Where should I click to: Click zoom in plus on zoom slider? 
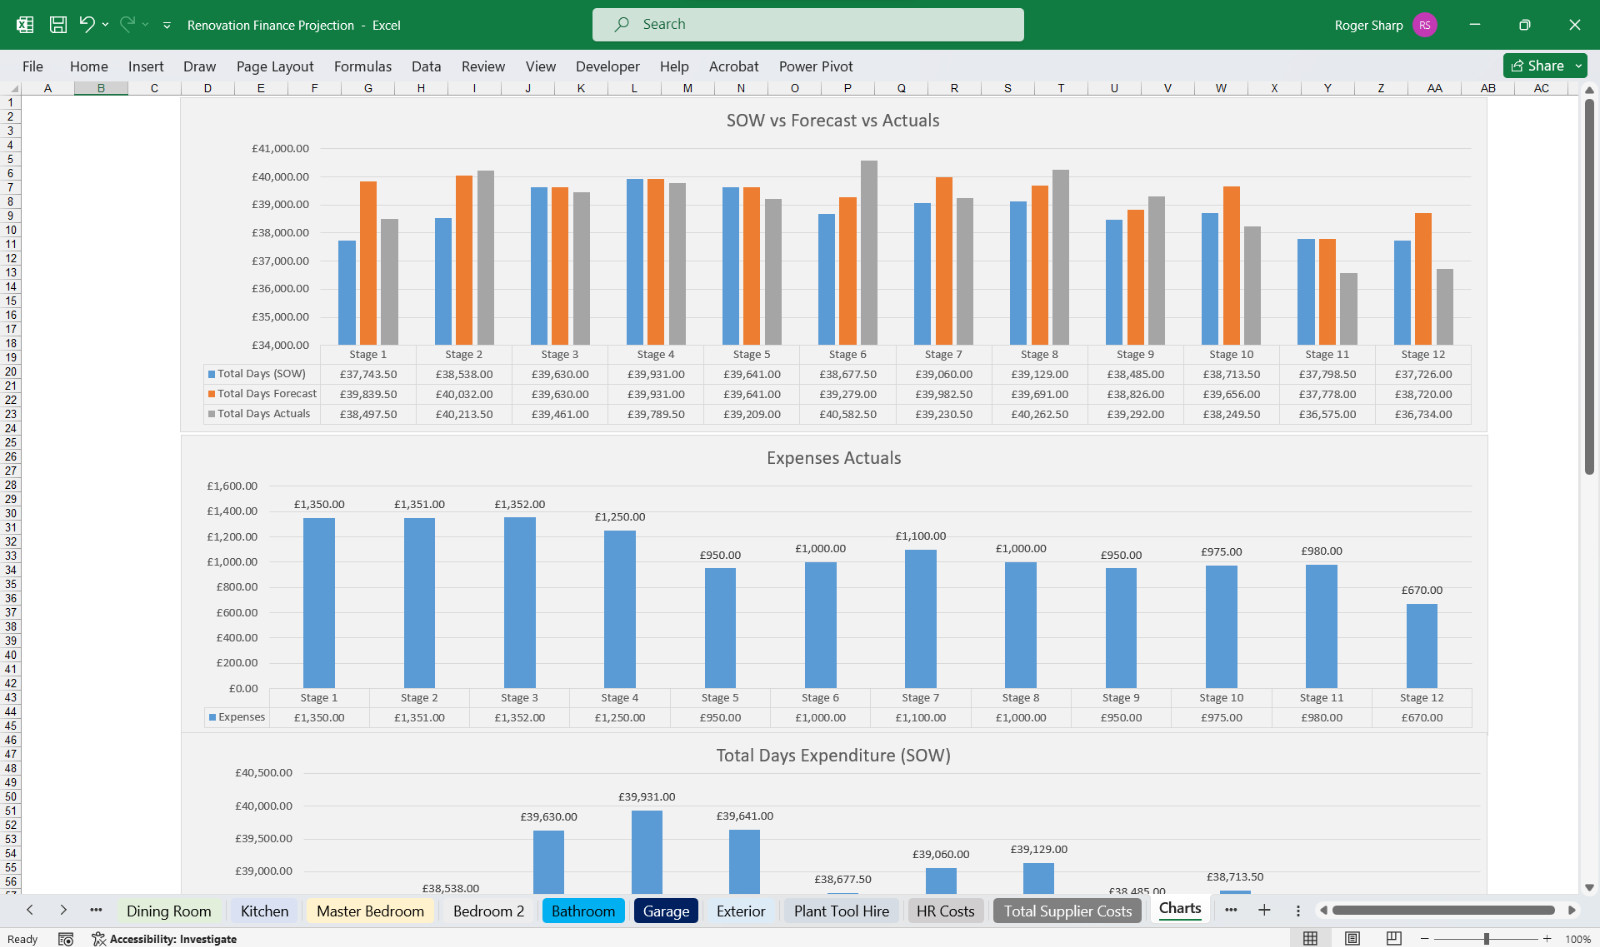1547,938
